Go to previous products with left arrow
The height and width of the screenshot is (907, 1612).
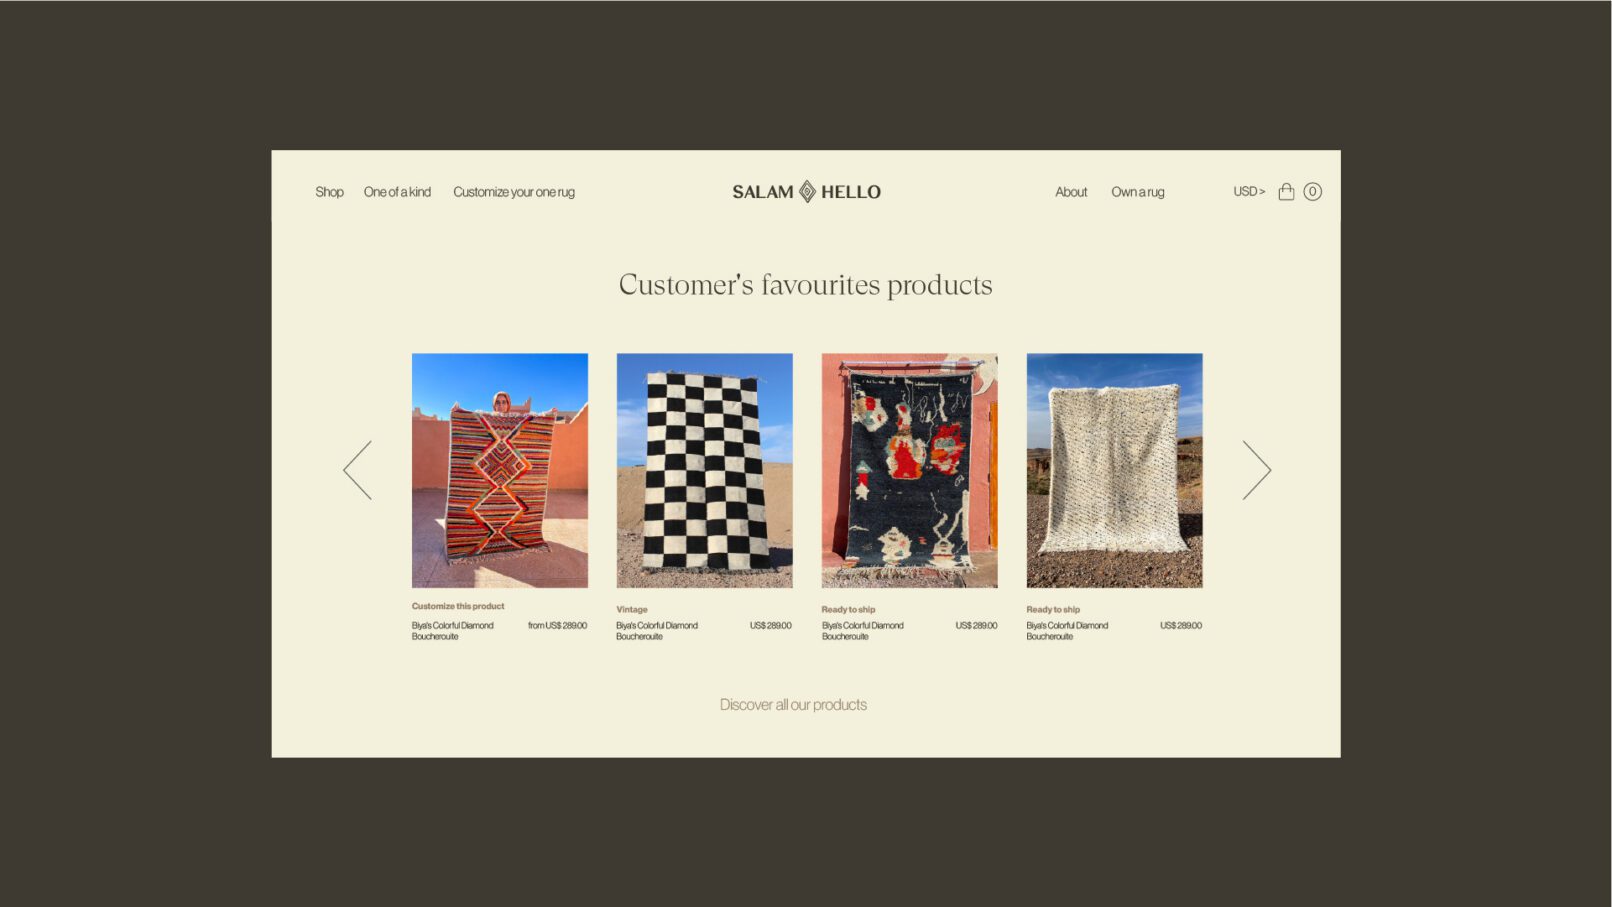[x=357, y=470]
